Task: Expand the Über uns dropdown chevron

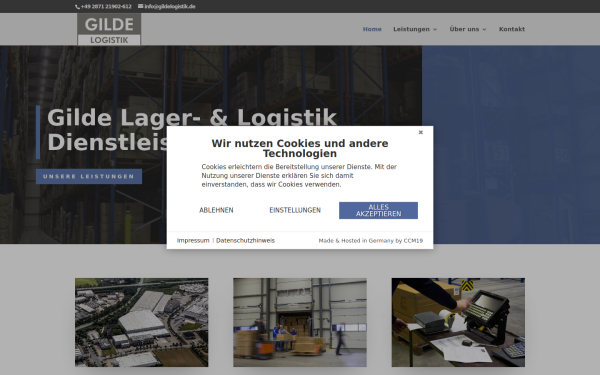Action: (x=484, y=29)
